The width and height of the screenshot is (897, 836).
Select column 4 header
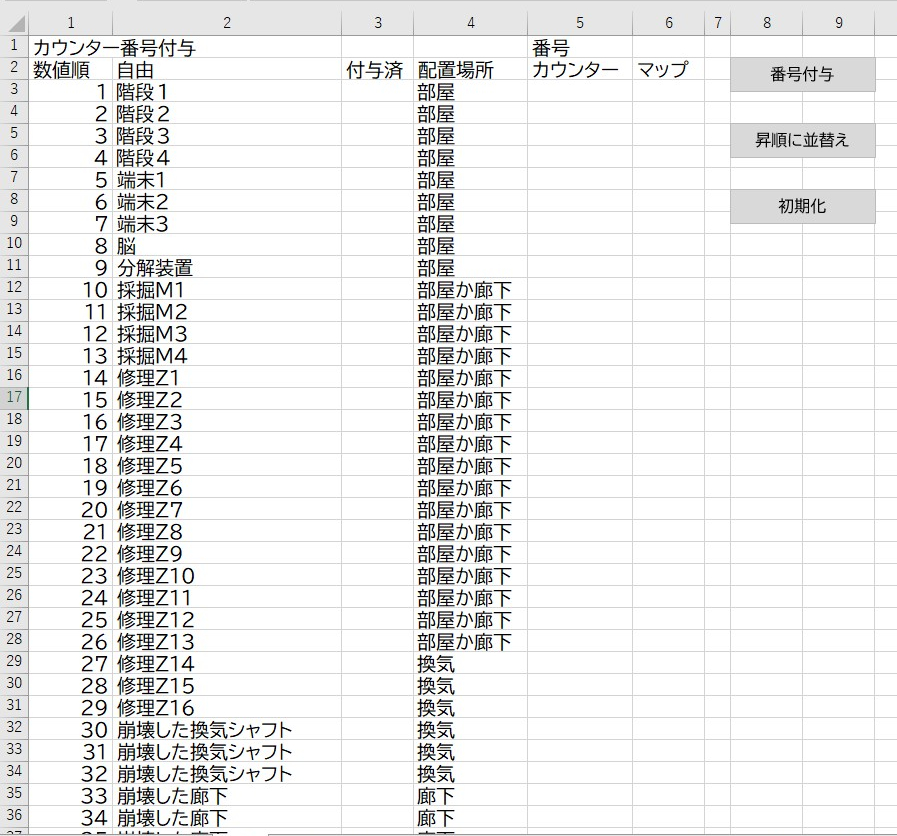coord(470,22)
